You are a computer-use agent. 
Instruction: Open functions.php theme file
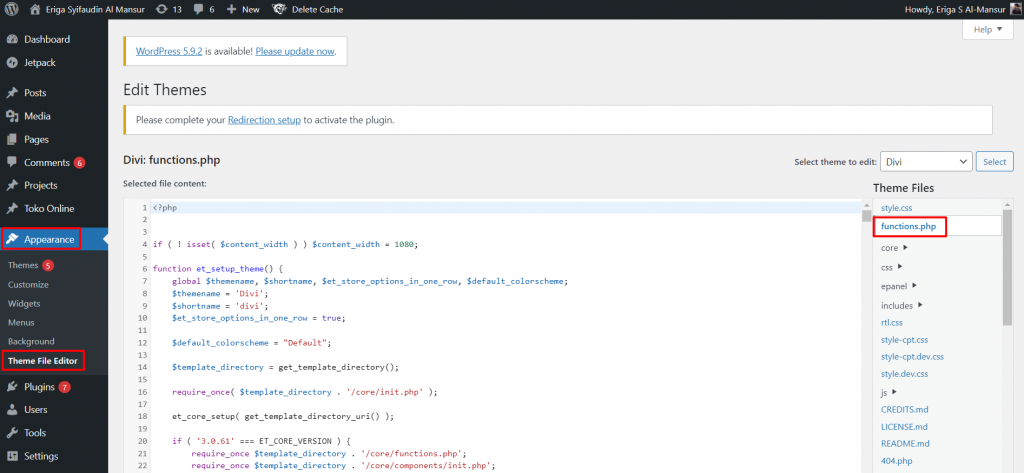pos(908,227)
